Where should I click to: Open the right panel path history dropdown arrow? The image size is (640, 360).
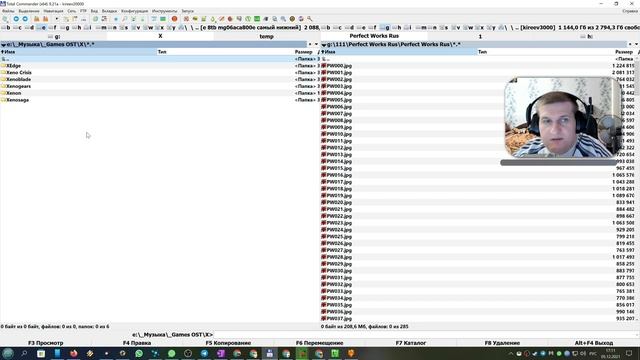click(x=636, y=44)
